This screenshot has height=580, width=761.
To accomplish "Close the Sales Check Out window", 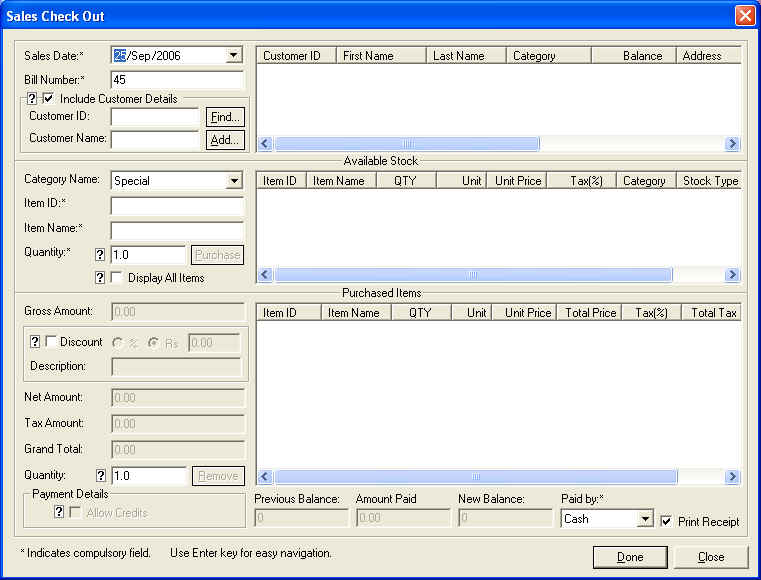I will 744,16.
